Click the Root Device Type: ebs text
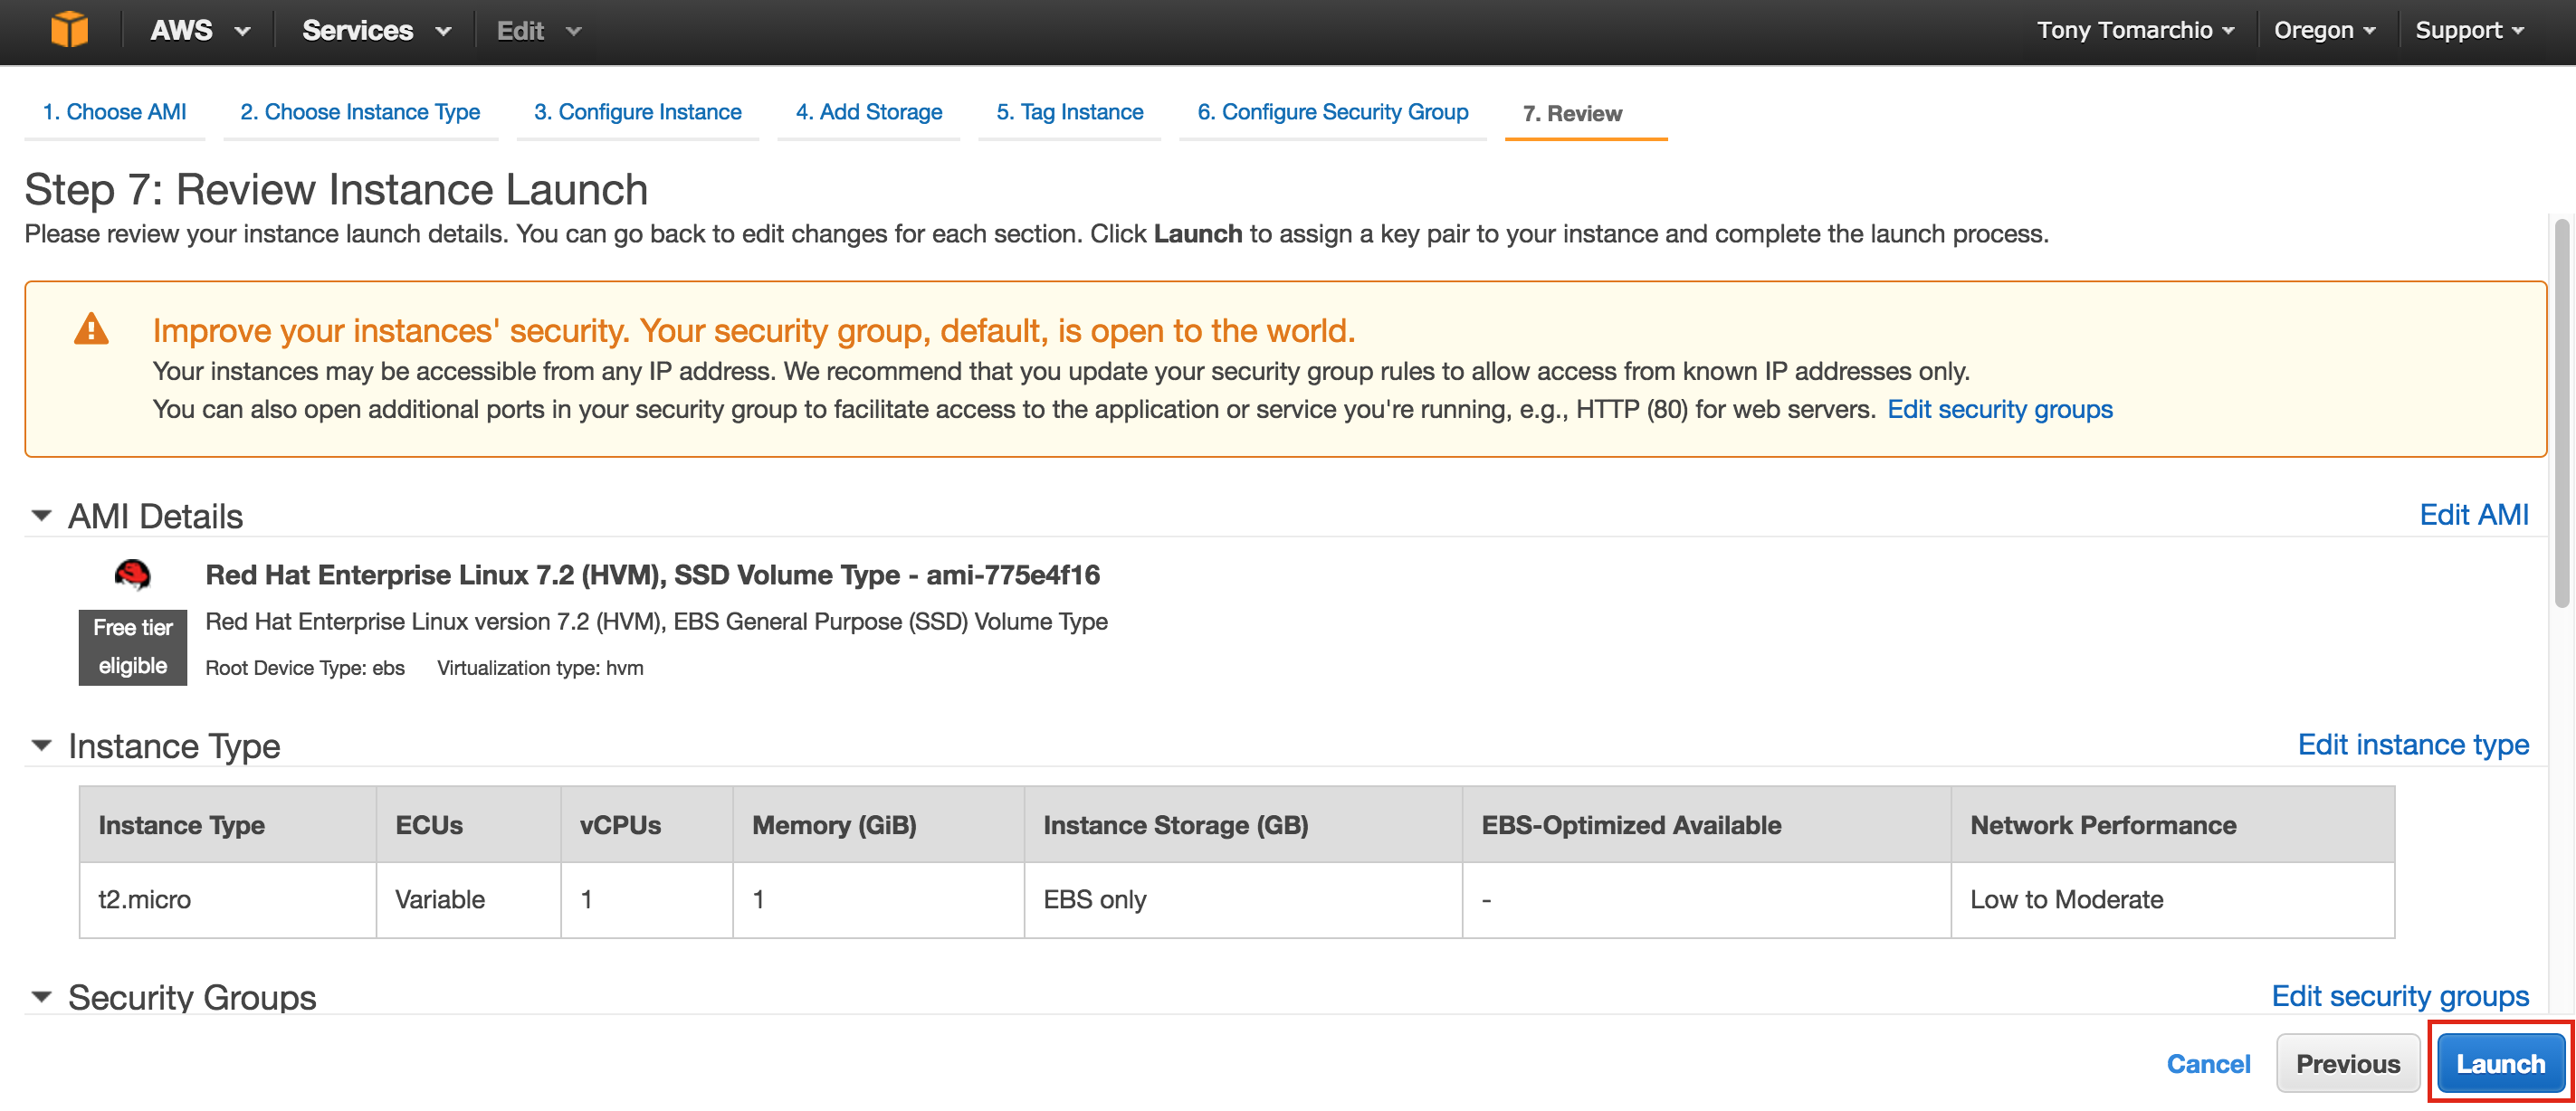2576x1111 pixels. point(305,668)
